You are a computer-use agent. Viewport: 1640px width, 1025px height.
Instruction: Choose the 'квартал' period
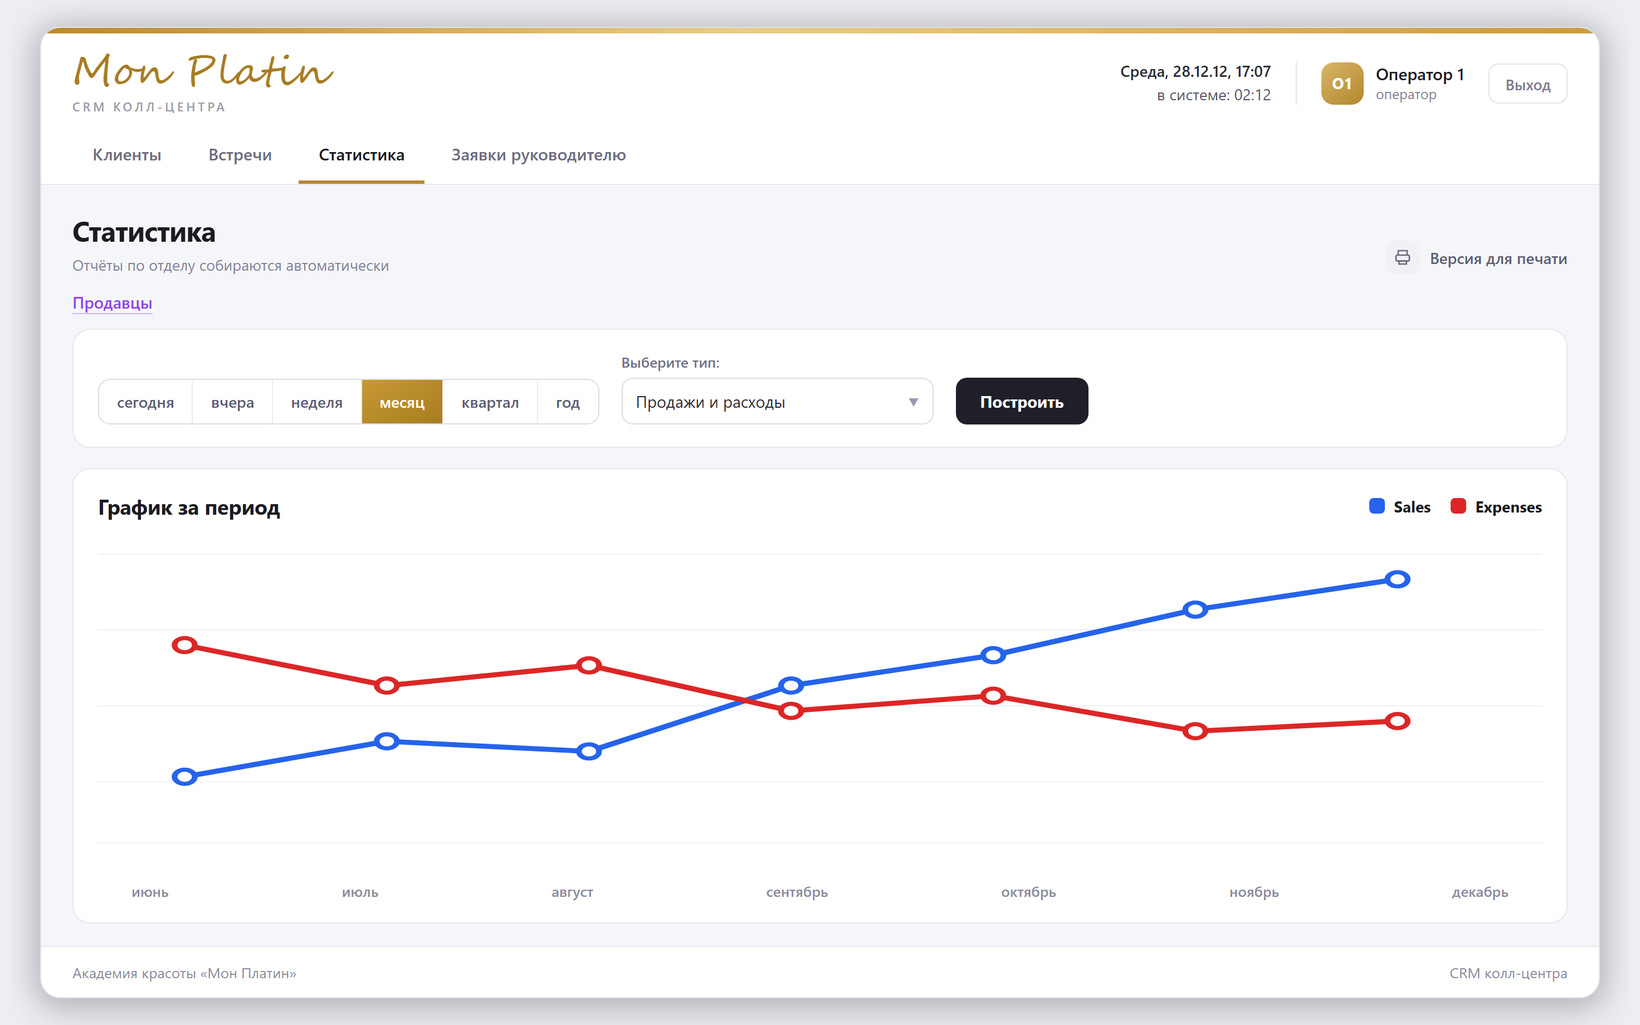pos(490,402)
